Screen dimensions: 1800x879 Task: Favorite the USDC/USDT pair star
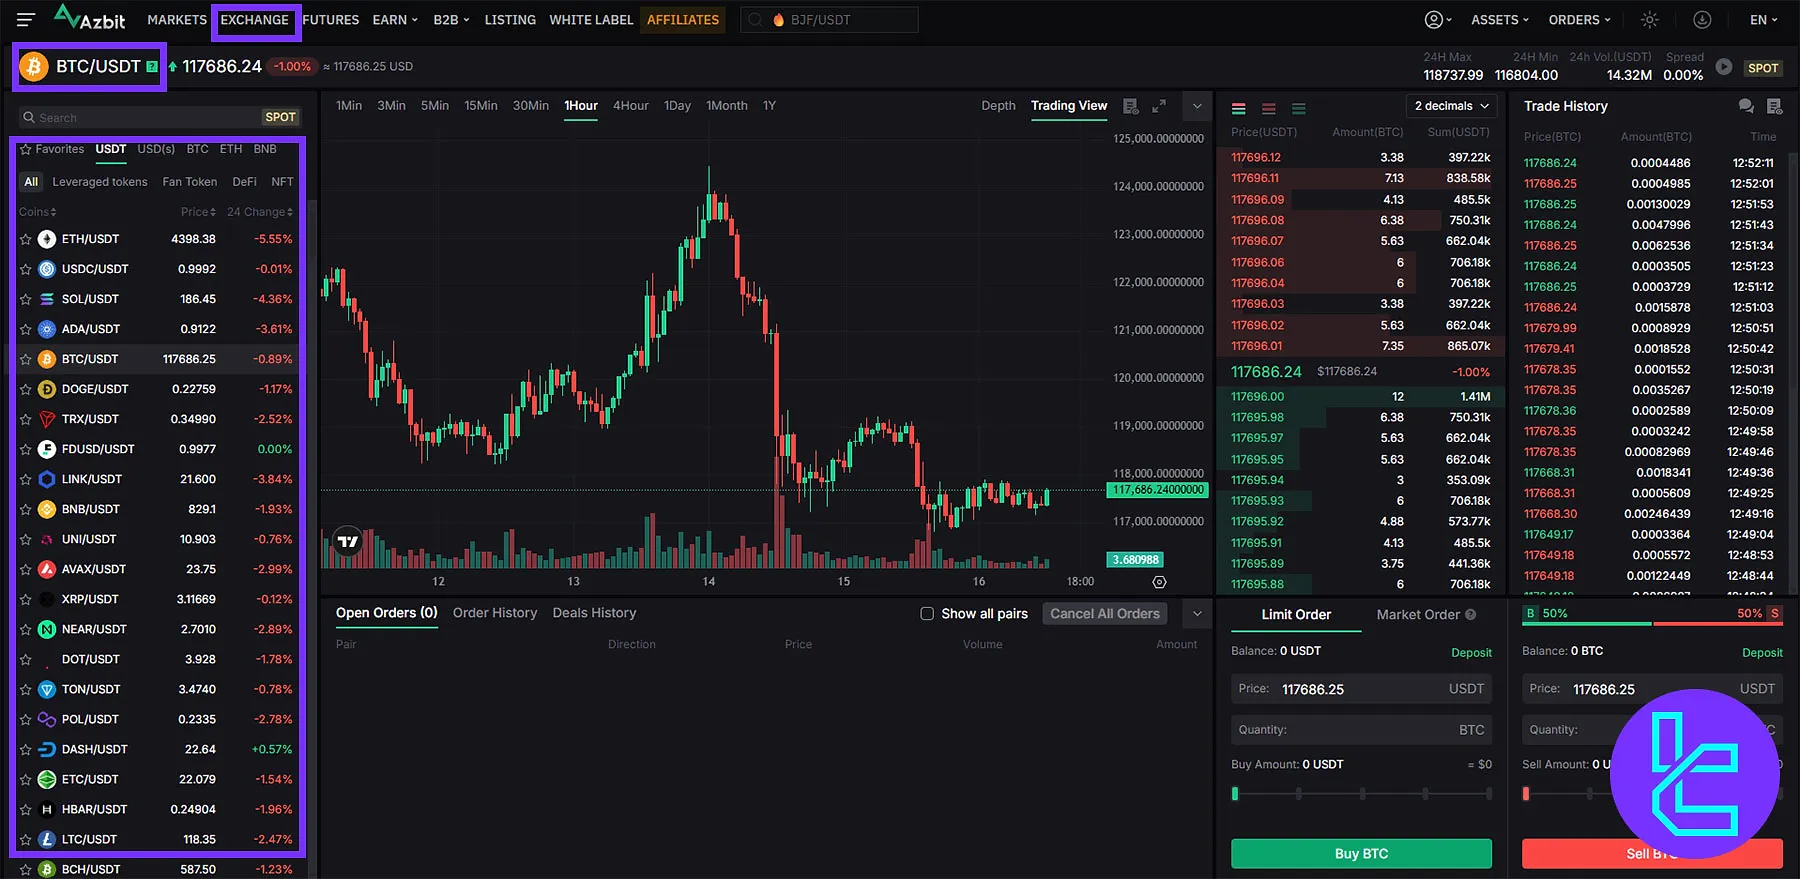pos(26,269)
